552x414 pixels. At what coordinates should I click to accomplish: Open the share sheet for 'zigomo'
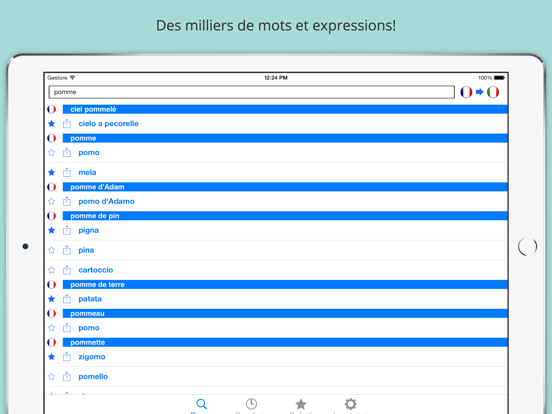pos(67,357)
